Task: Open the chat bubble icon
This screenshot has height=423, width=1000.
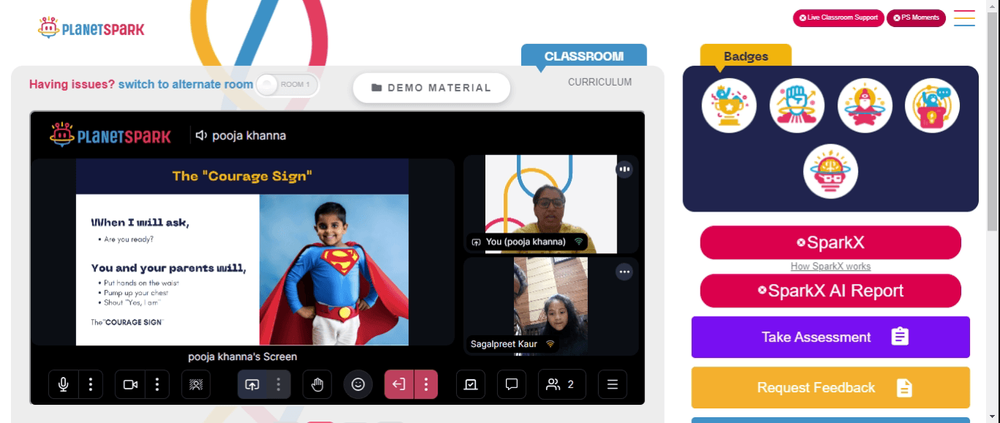Action: pos(511,384)
